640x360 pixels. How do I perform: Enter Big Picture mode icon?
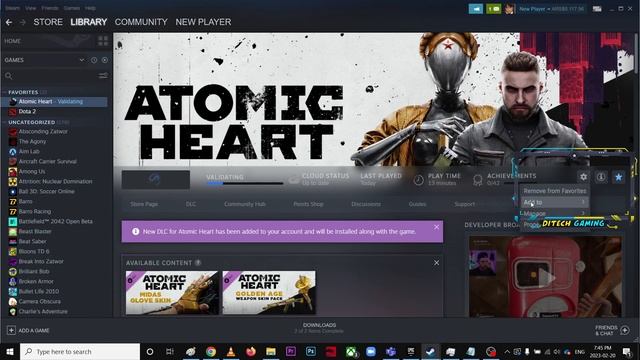tap(597, 9)
